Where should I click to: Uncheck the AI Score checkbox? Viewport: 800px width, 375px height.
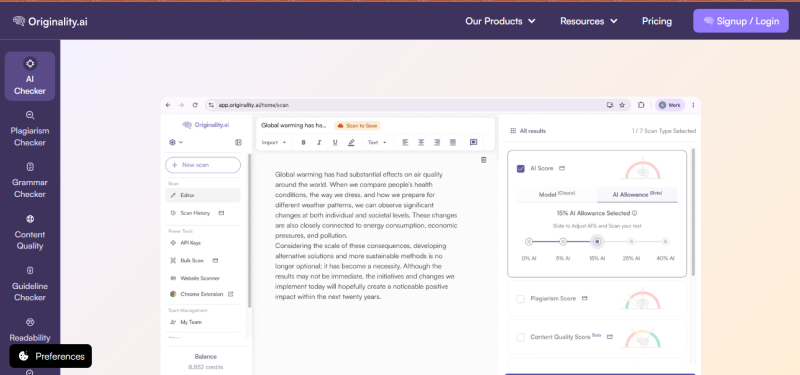pyautogui.click(x=521, y=168)
